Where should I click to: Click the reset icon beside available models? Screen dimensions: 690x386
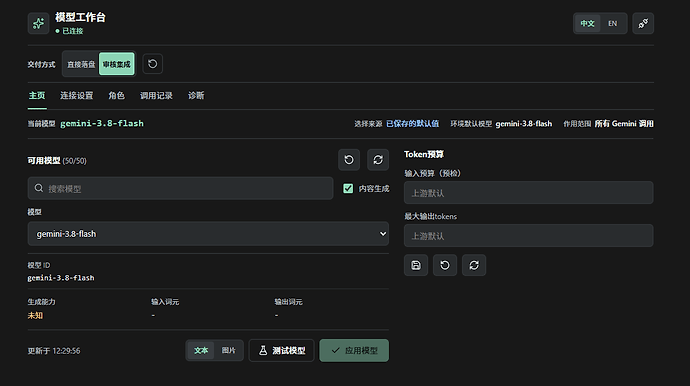coord(349,160)
